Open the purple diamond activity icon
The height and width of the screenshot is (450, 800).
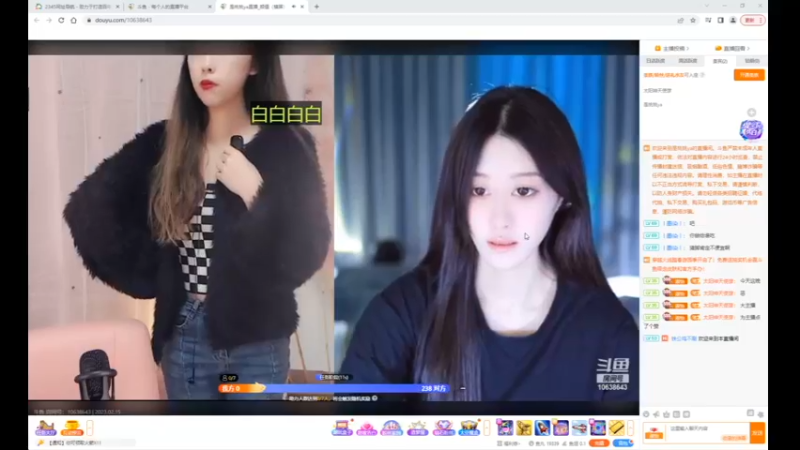coord(443,428)
